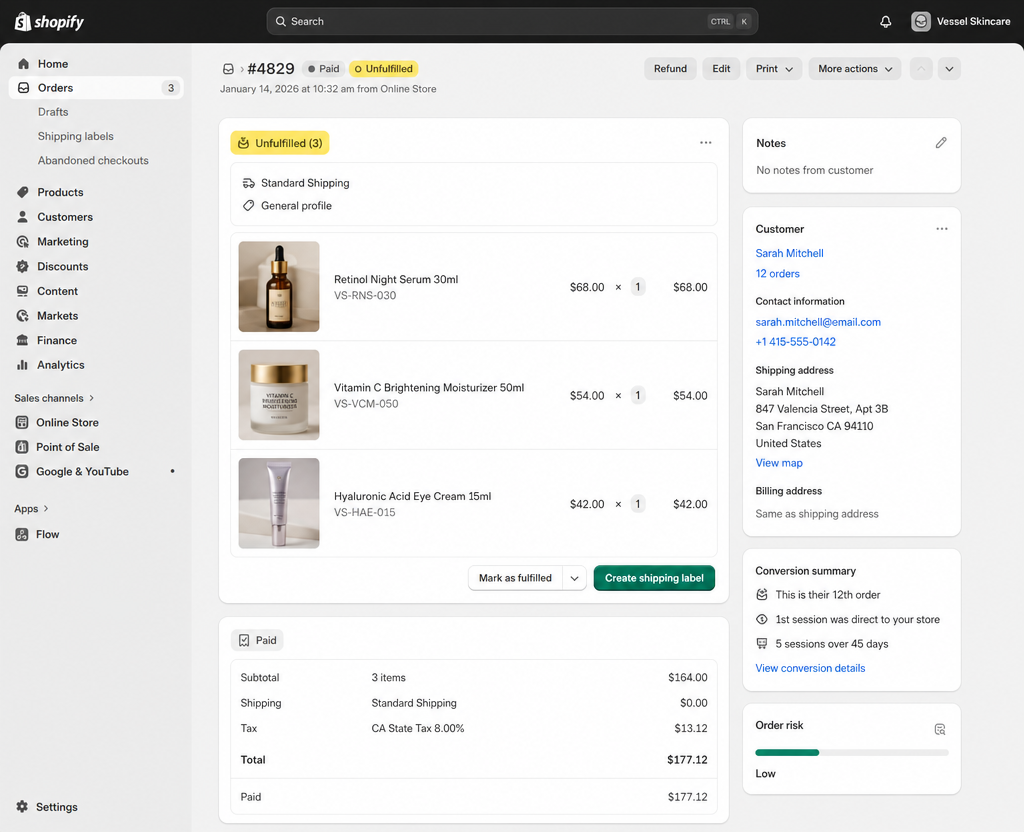Click Retinol Night Serum 30ml product name
The image size is (1024, 832).
click(x=396, y=280)
